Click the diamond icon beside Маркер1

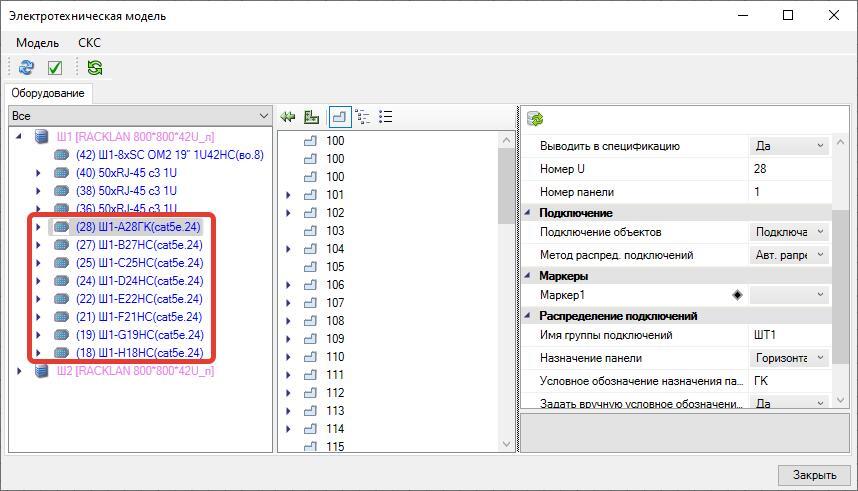pyautogui.click(x=738, y=295)
